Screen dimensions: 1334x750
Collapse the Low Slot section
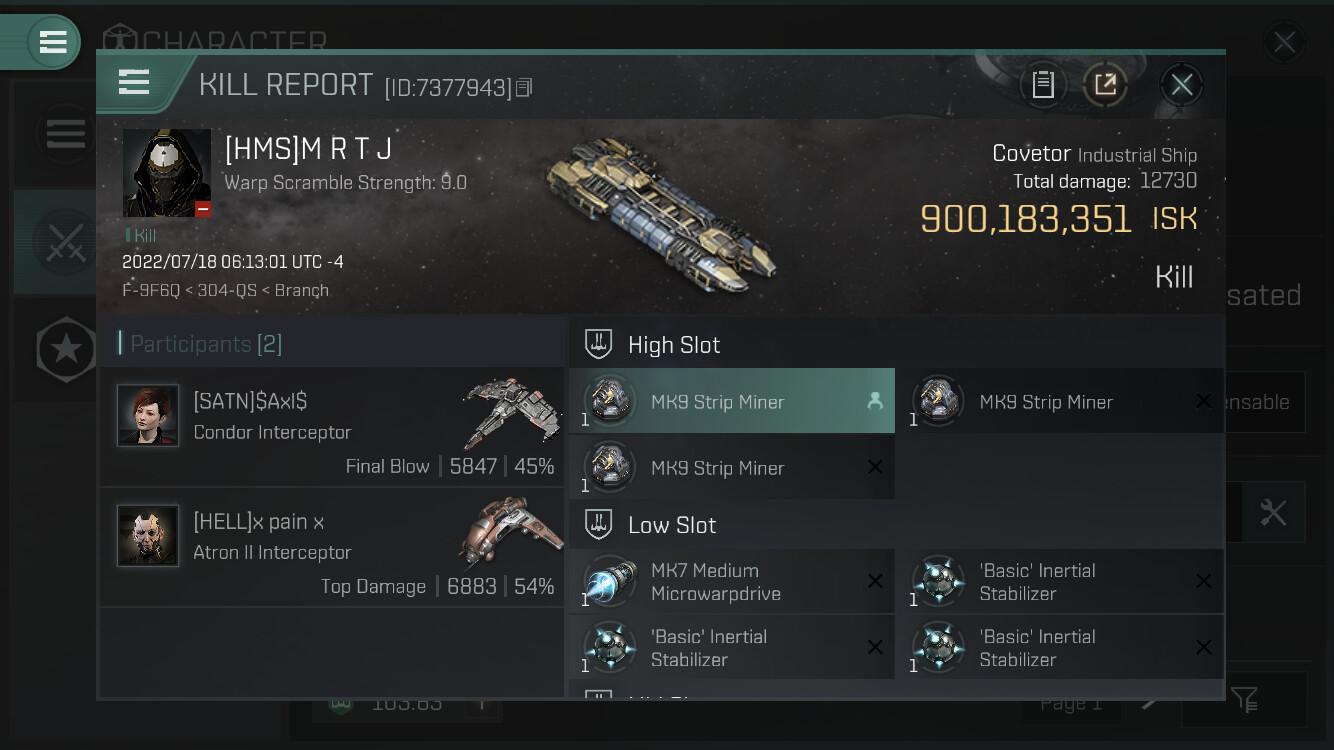[x=896, y=524]
